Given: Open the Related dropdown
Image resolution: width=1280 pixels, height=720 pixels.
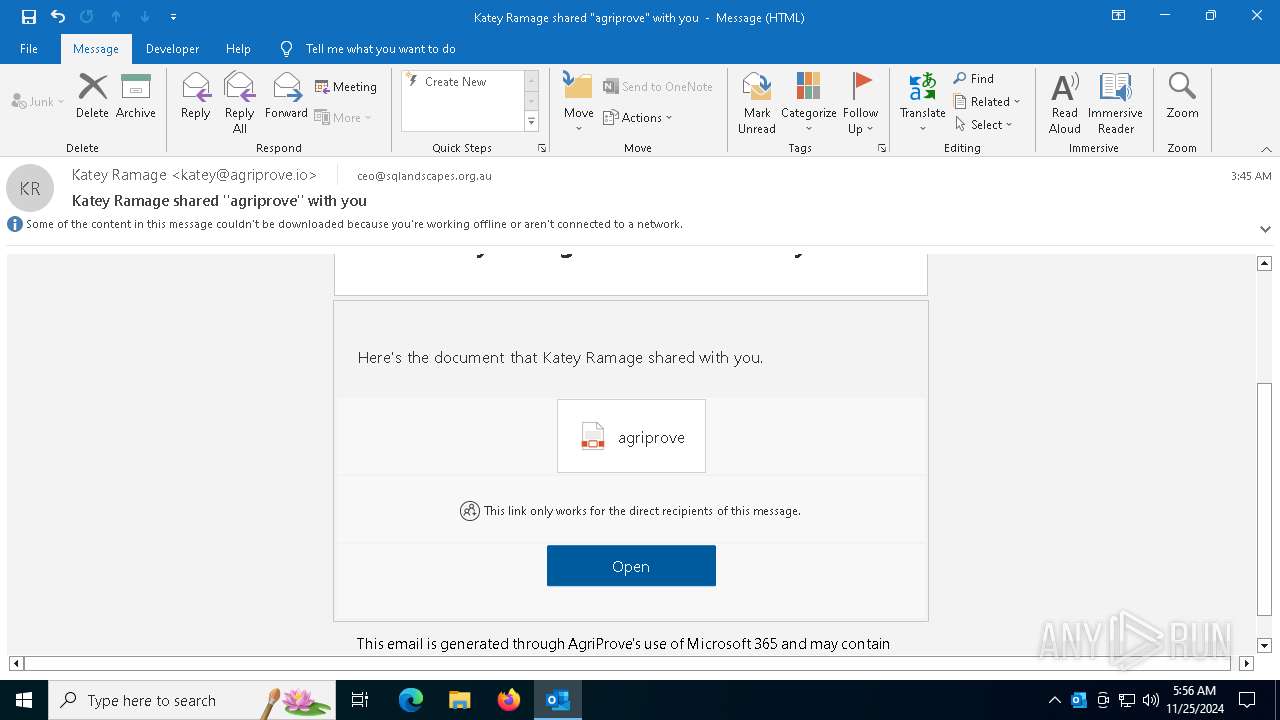Looking at the screenshot, I should point(988,101).
